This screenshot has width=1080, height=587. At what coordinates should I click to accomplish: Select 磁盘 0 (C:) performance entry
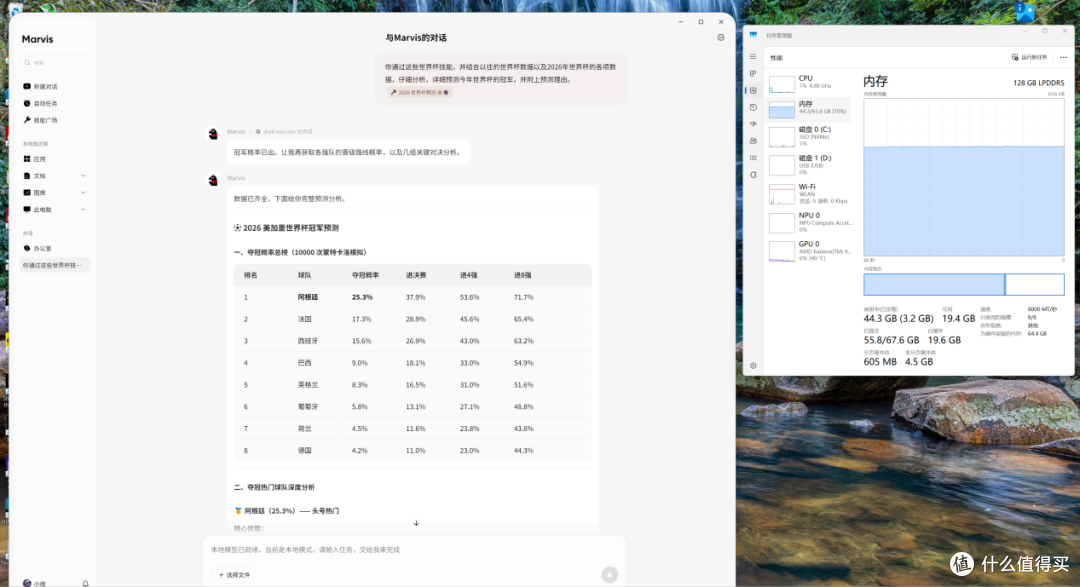click(x=809, y=136)
